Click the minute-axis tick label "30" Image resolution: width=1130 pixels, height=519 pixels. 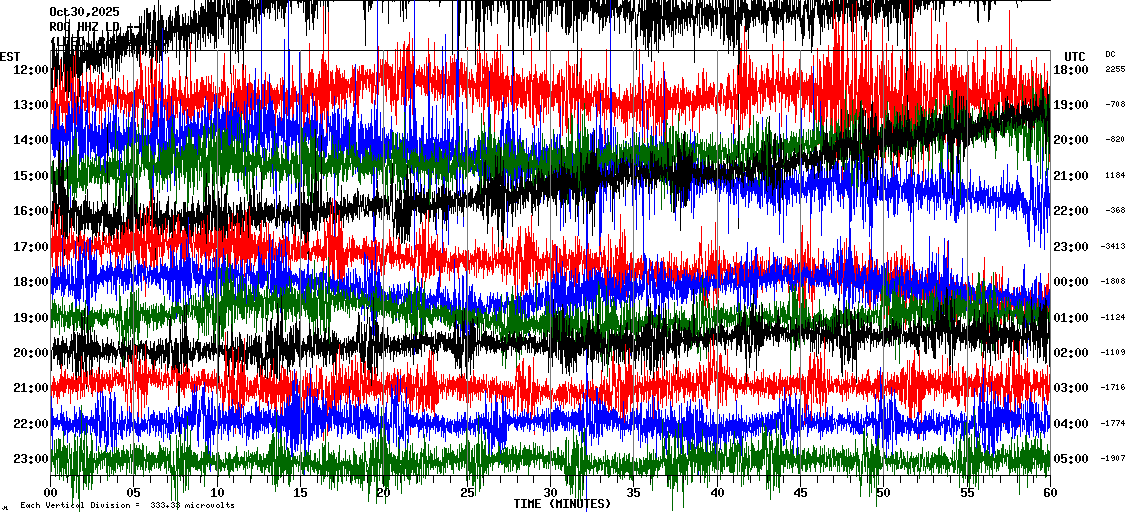click(x=551, y=493)
